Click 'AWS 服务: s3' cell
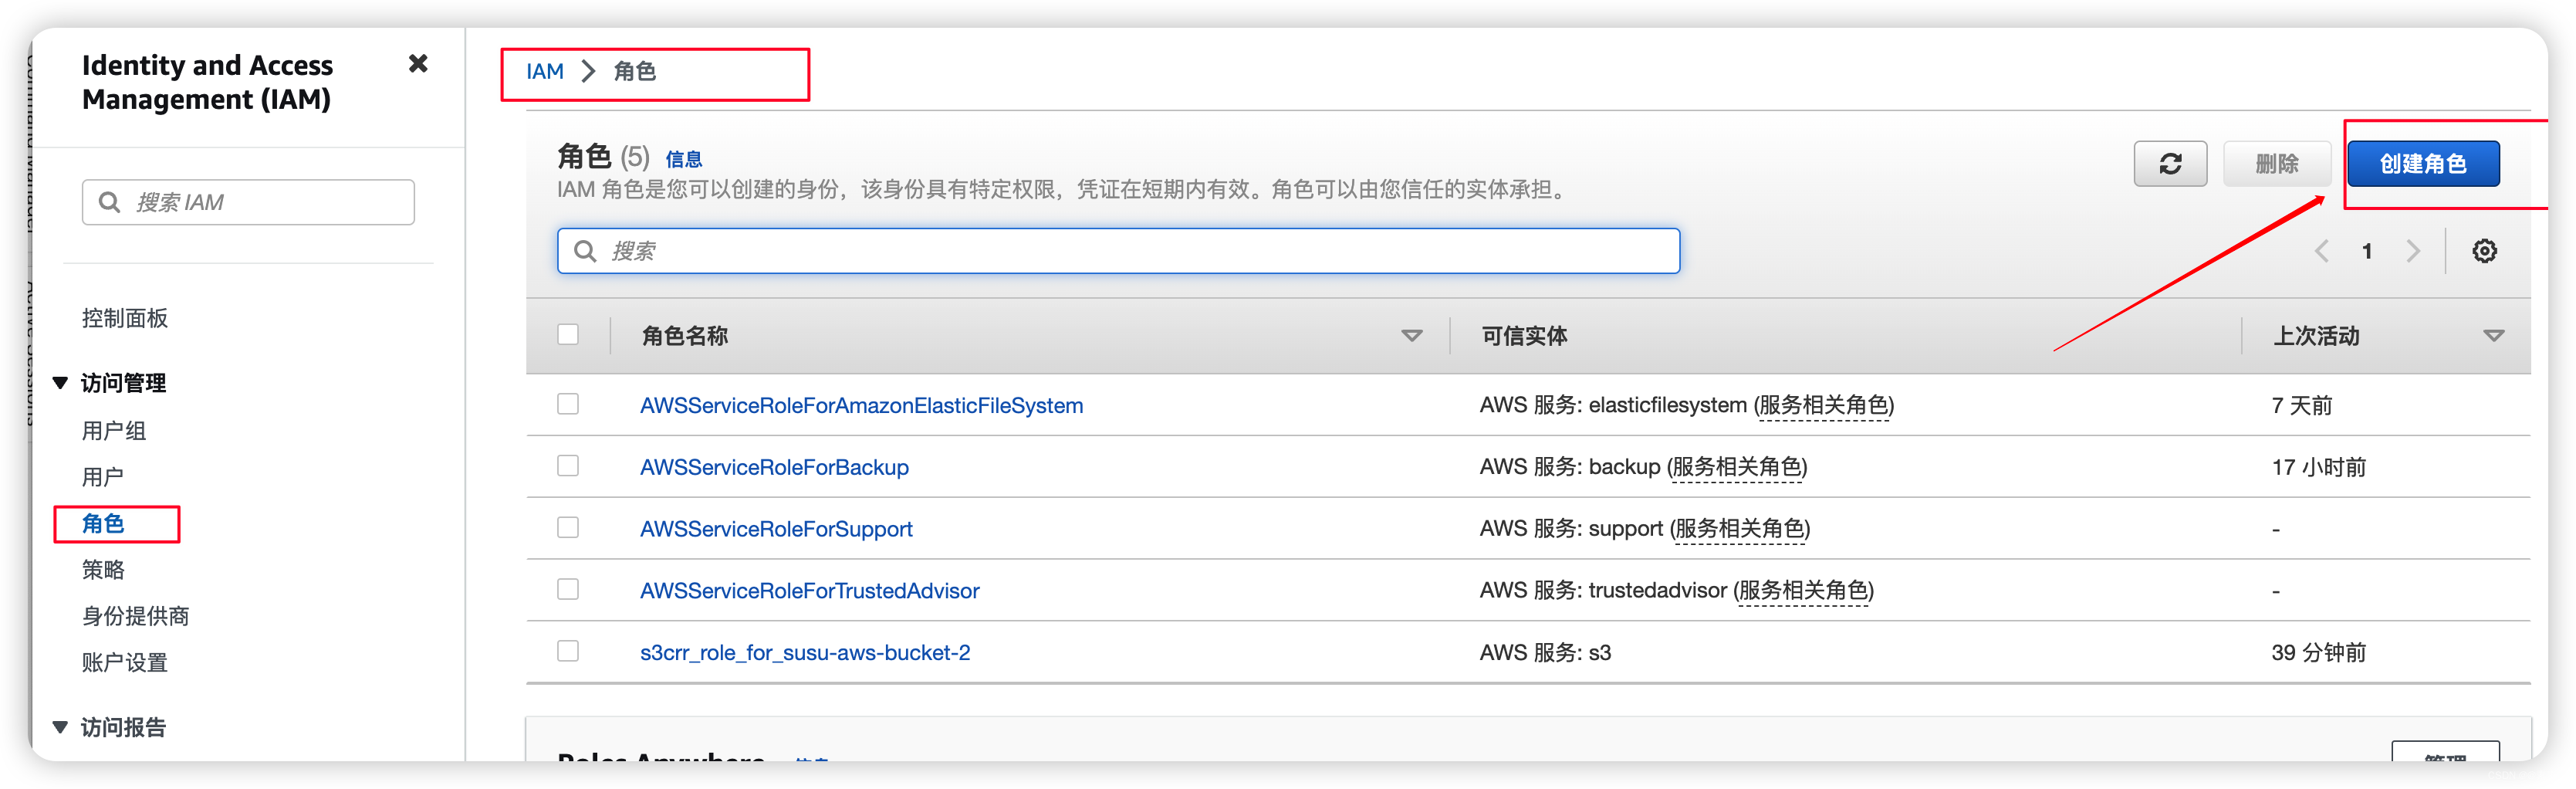Image resolution: width=2576 pixels, height=789 pixels. (1545, 653)
